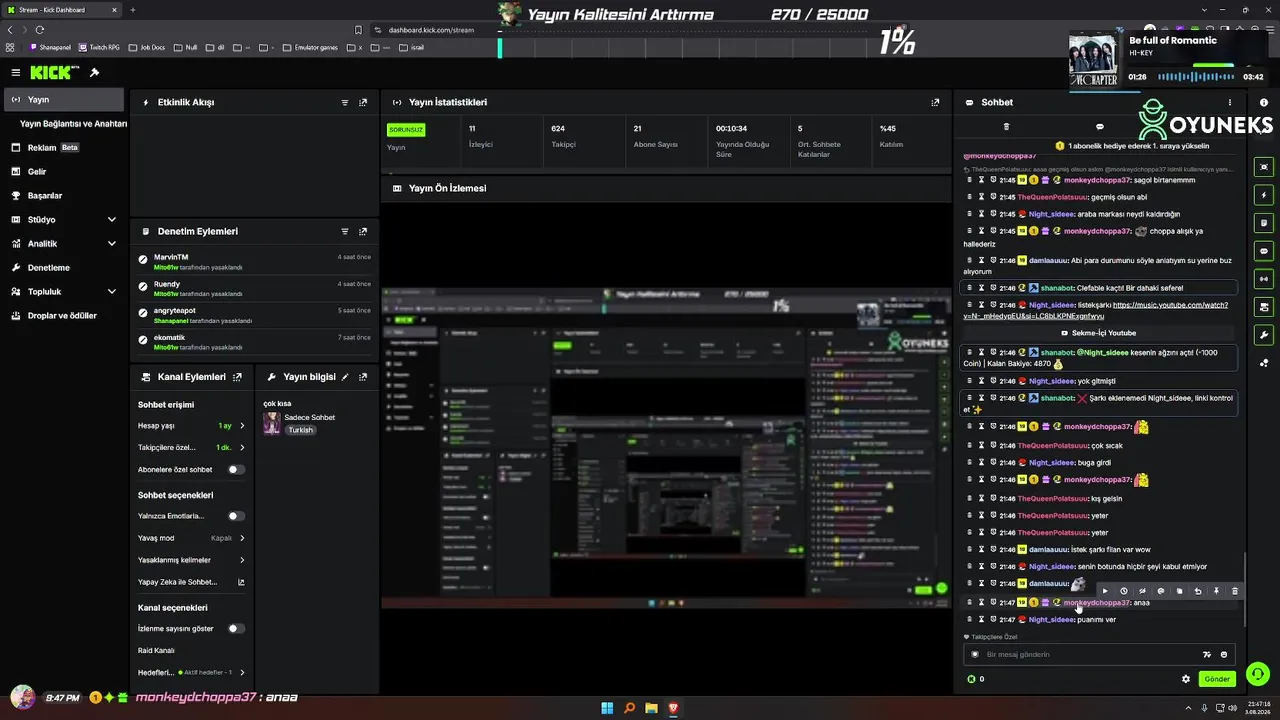The width and height of the screenshot is (1280, 720).
Task: Toggle Abonelere özel sohbet switch
Action: pos(236,470)
